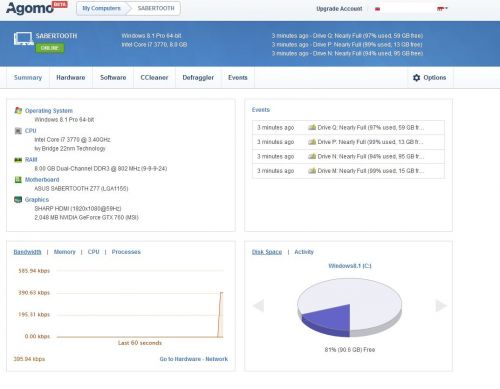This screenshot has height=389, width=500.
Task: Open the Operating System link
Action: click(x=49, y=110)
